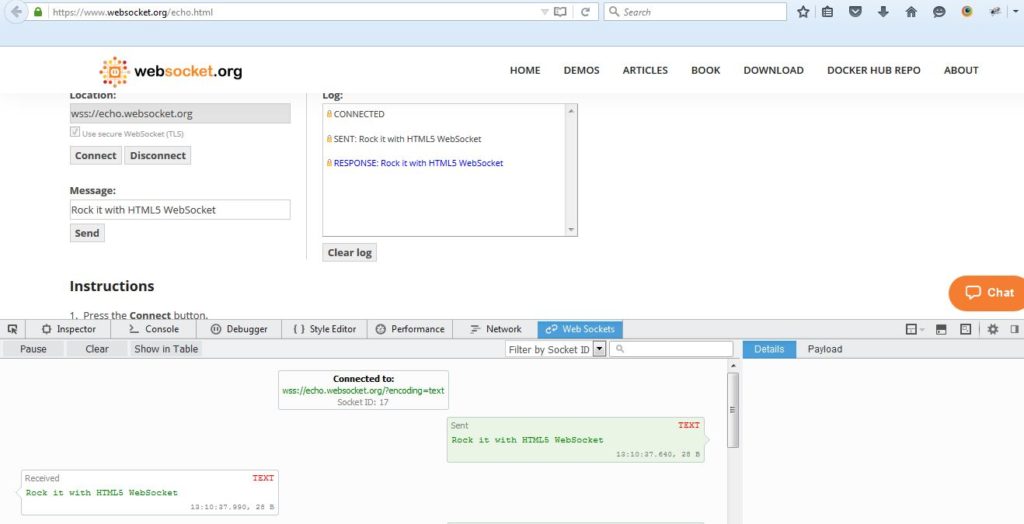Click the websocket.org logo
The width and height of the screenshot is (1024, 524).
click(170, 71)
